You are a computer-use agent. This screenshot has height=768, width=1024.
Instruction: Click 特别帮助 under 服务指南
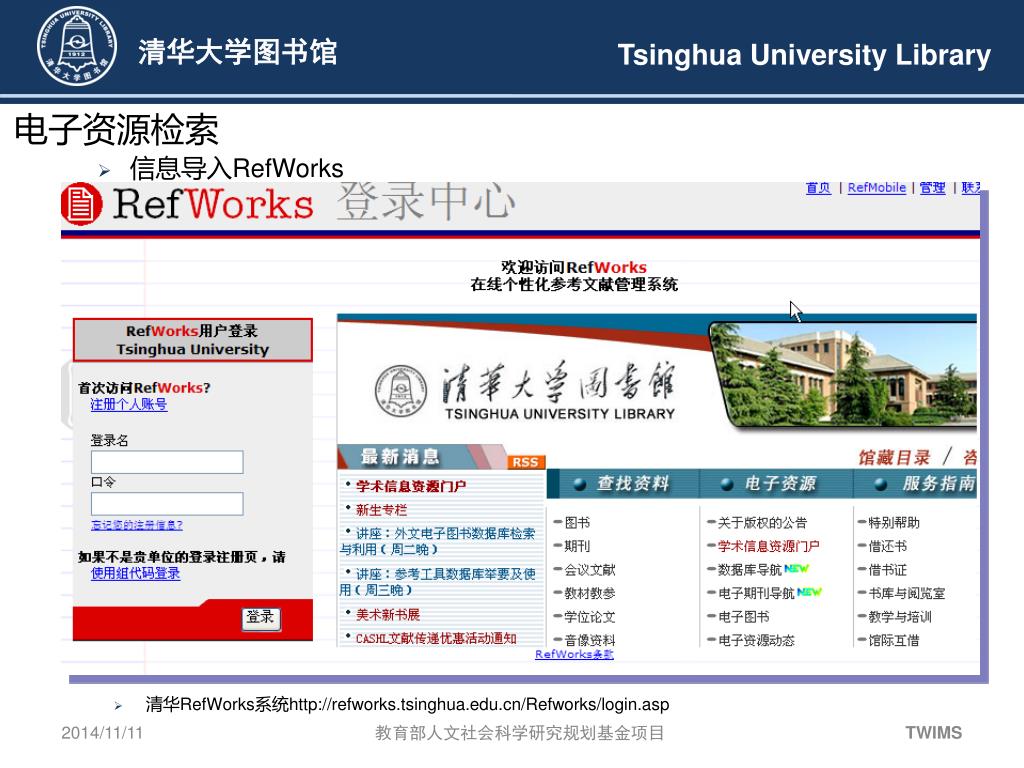[894, 522]
